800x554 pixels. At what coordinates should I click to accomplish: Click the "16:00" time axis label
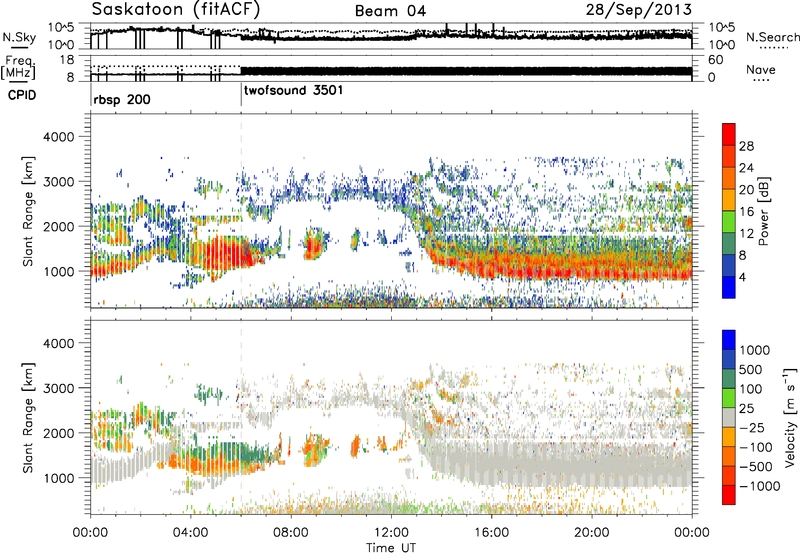coord(491,533)
